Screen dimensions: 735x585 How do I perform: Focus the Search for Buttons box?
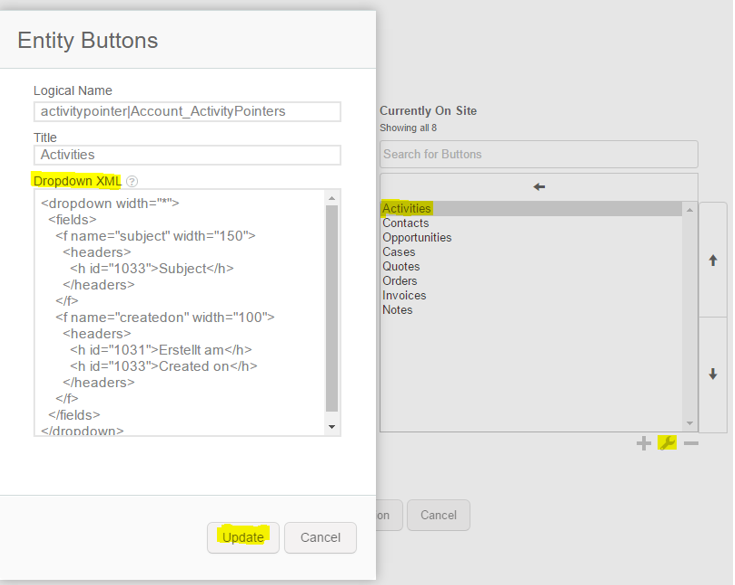coord(538,154)
